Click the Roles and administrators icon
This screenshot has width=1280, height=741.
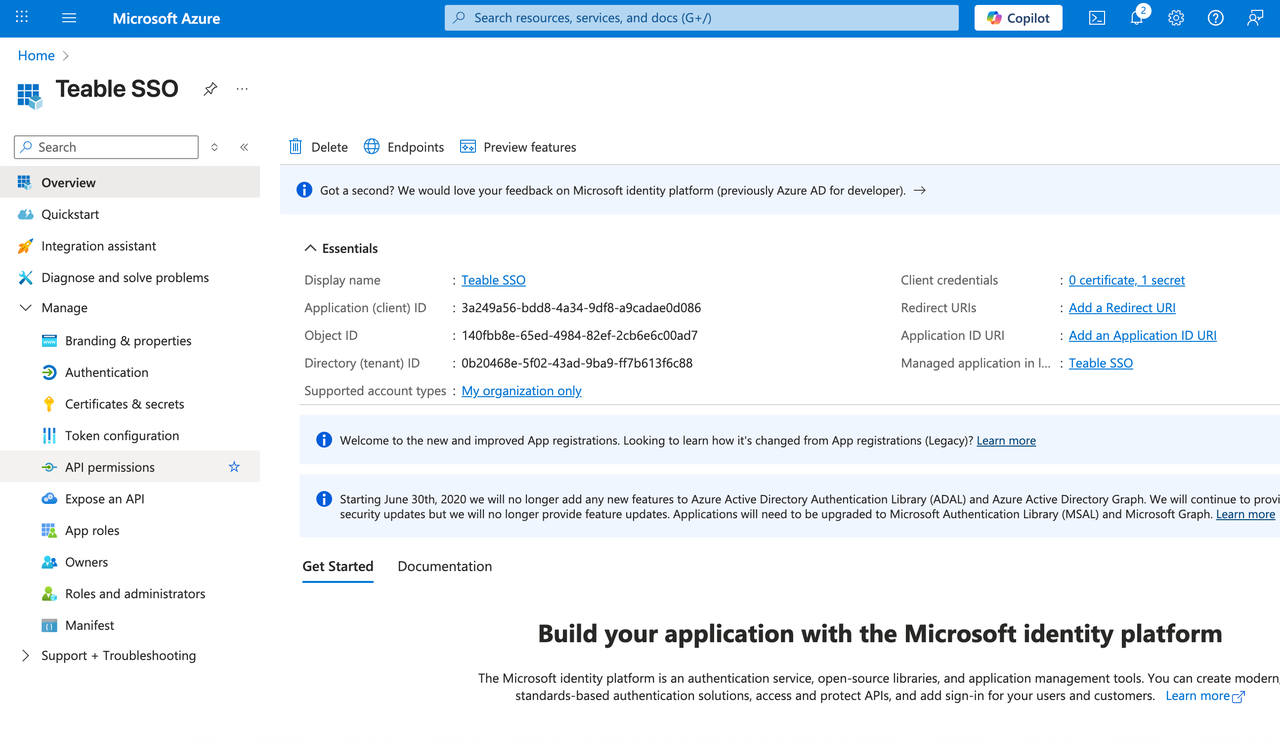pos(49,594)
